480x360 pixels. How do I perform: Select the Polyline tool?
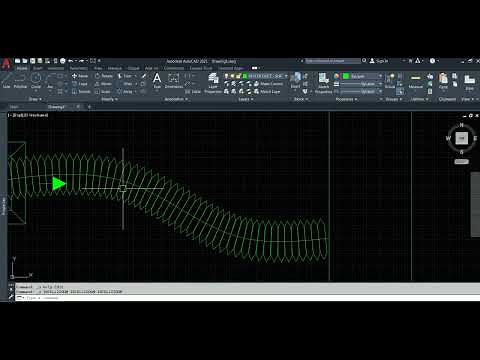(x=20, y=81)
